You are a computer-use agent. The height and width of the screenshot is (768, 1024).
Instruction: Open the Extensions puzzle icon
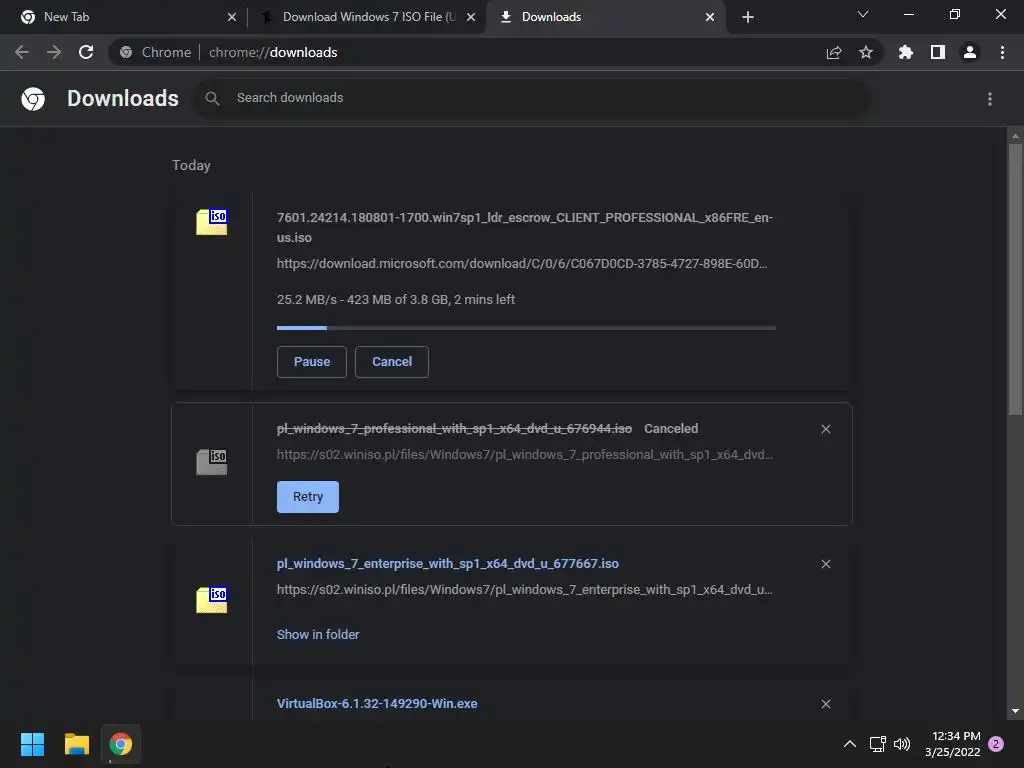pos(906,52)
